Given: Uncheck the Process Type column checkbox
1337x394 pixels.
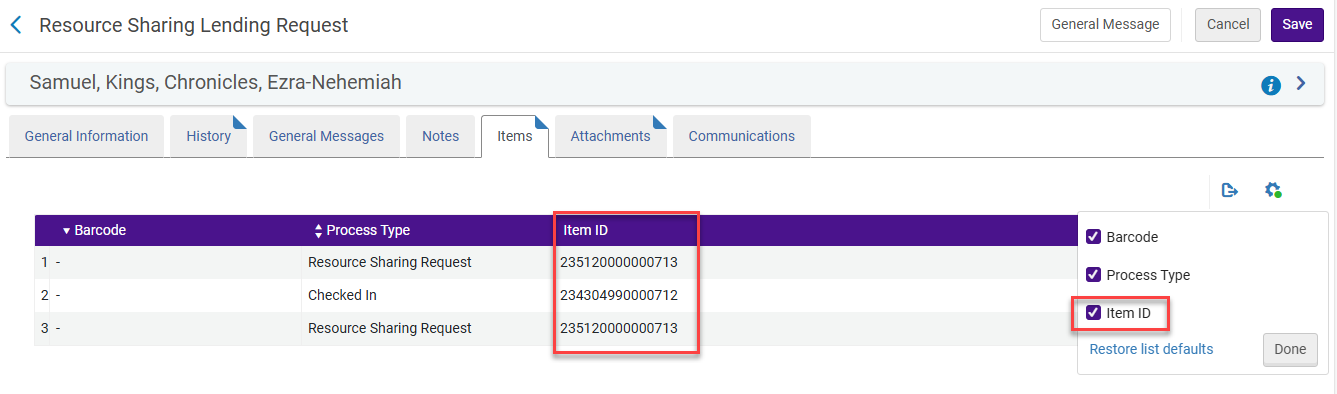Looking at the screenshot, I should 1094,275.
